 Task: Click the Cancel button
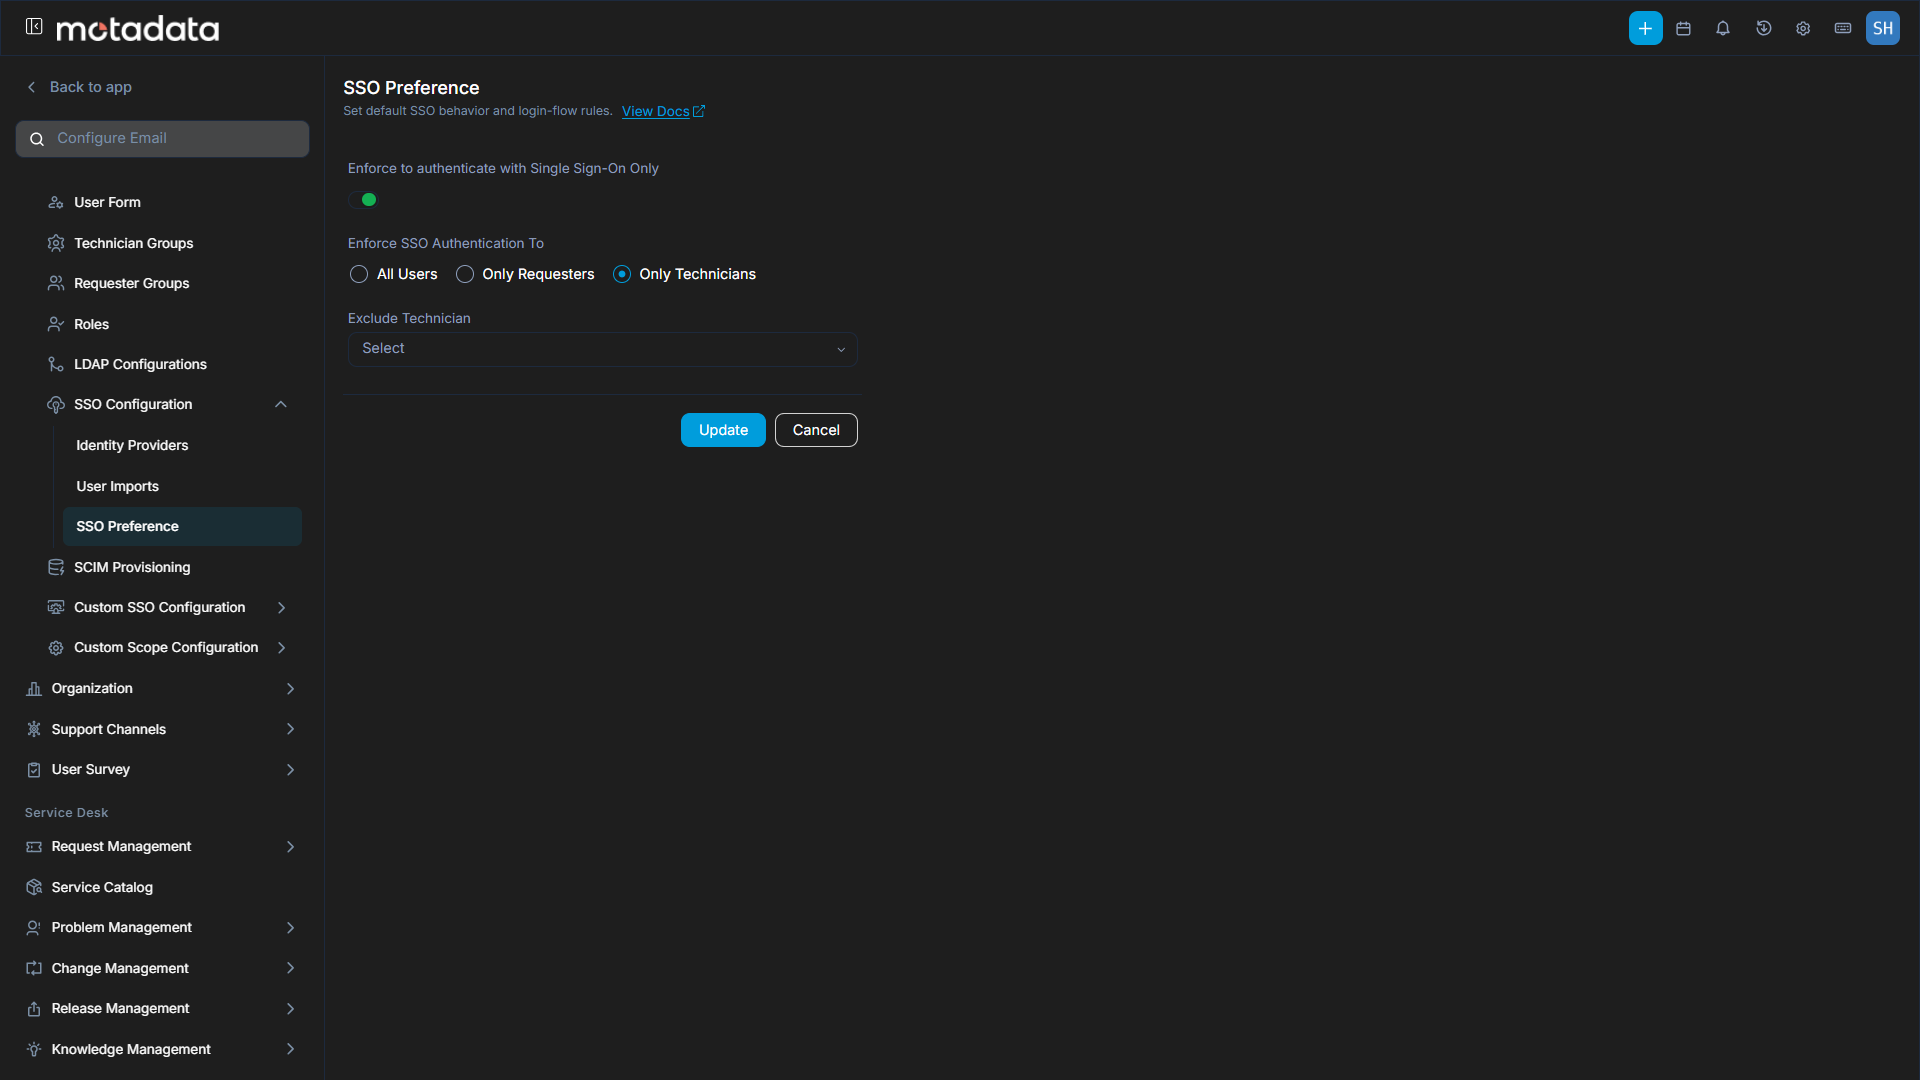click(x=816, y=430)
